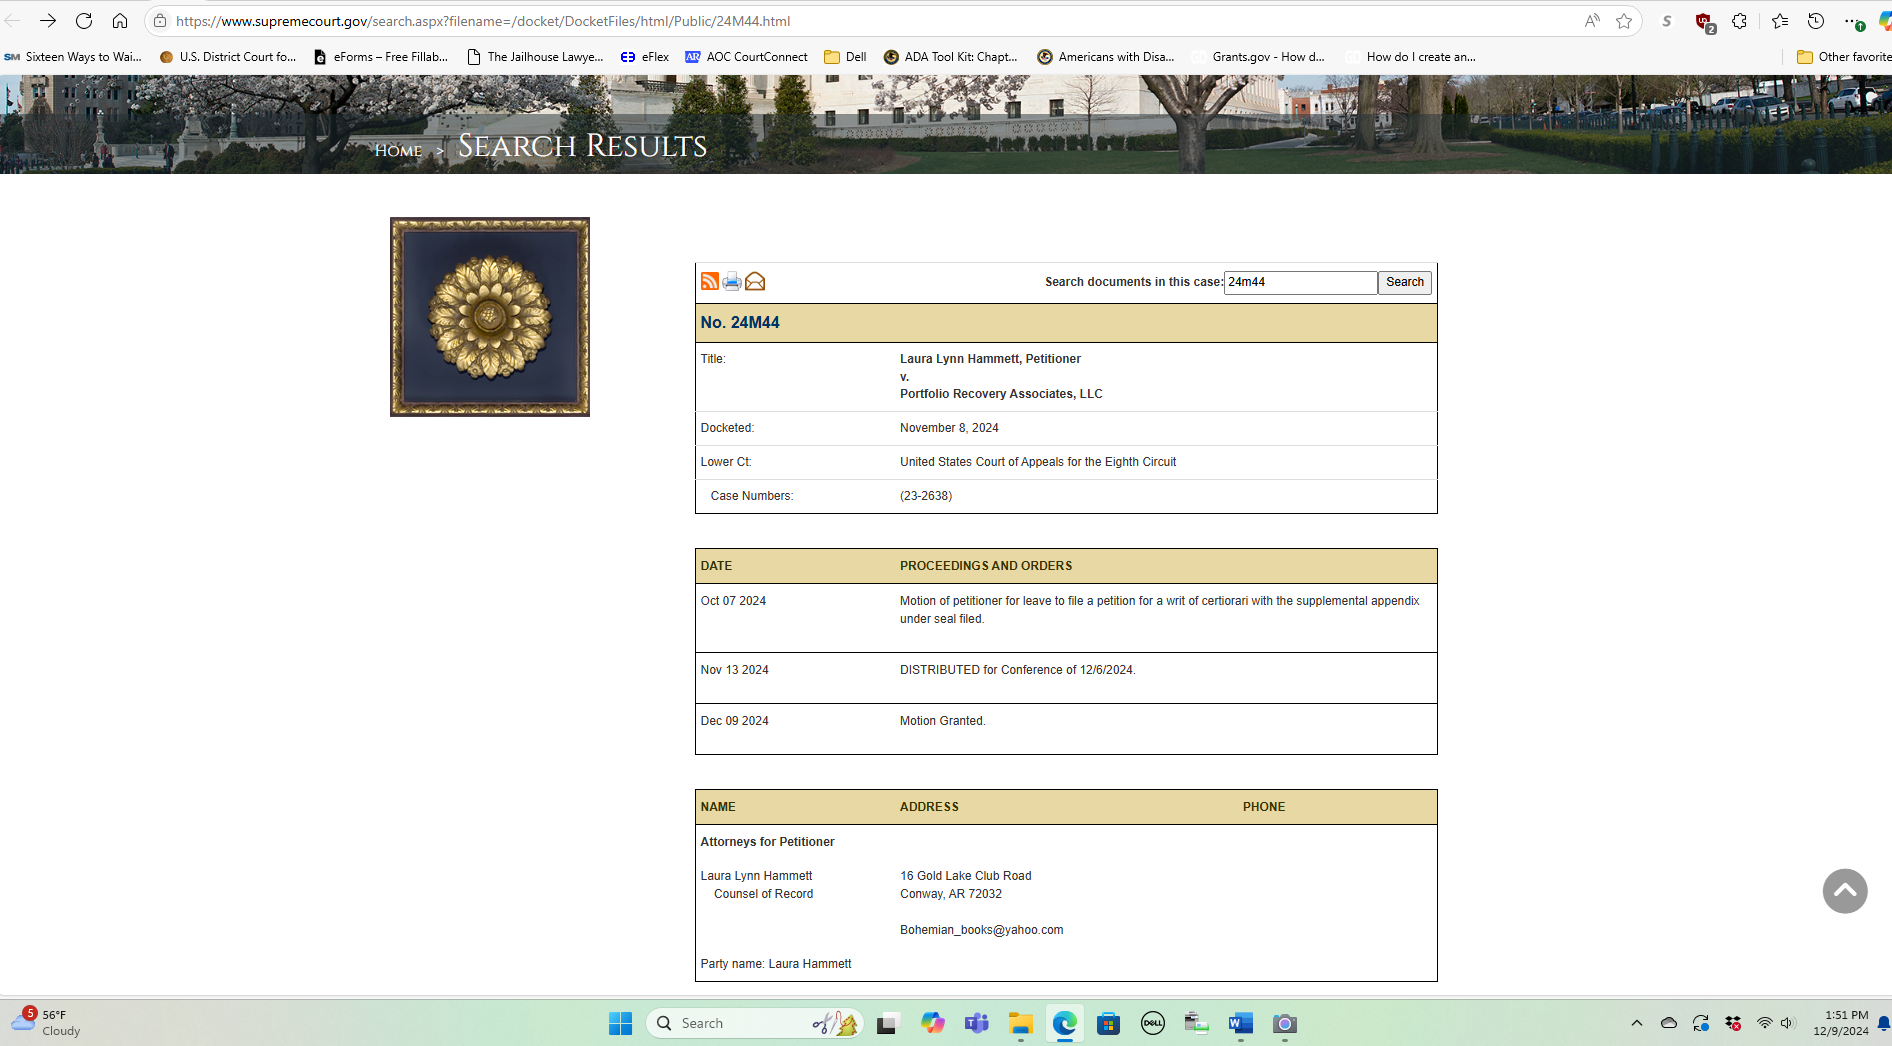The width and height of the screenshot is (1892, 1046).
Task: Click the Search button for case documents
Action: pos(1404,283)
